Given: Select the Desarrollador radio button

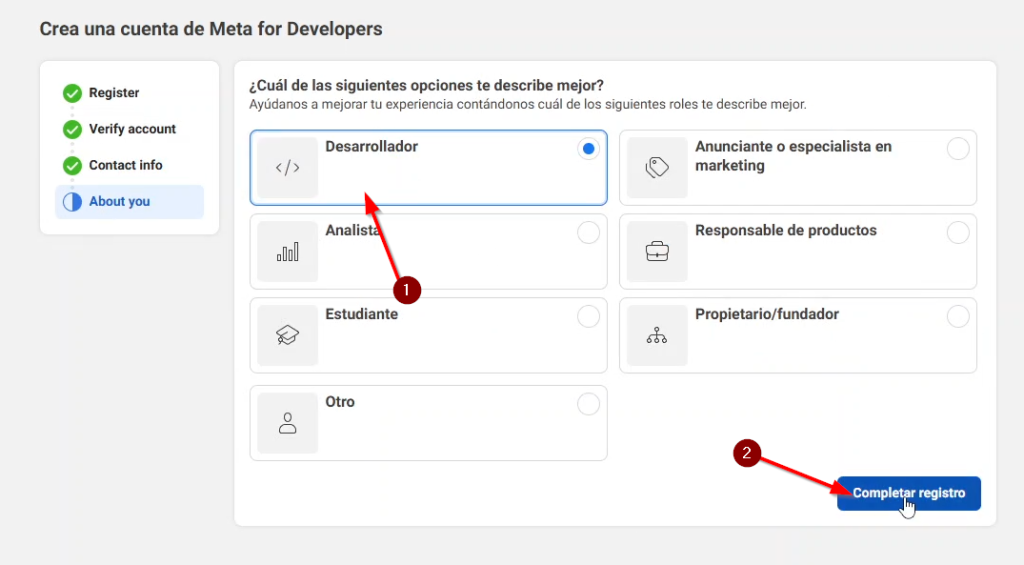Looking at the screenshot, I should 588,149.
